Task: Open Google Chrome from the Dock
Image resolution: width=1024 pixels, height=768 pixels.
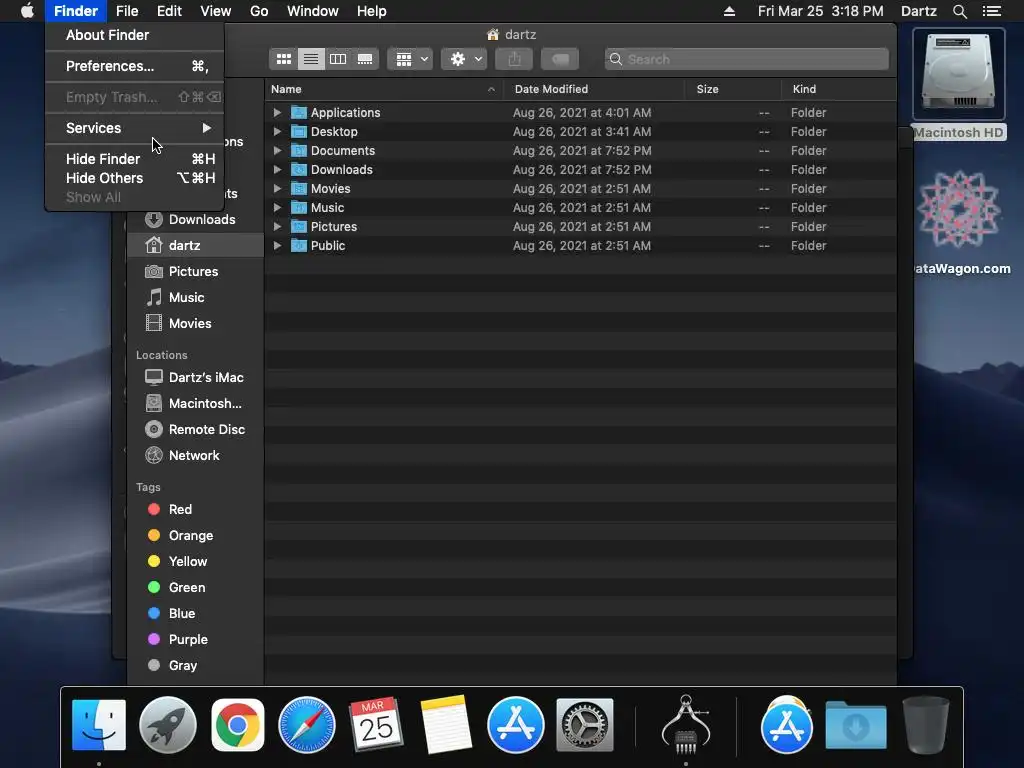Action: 238,726
